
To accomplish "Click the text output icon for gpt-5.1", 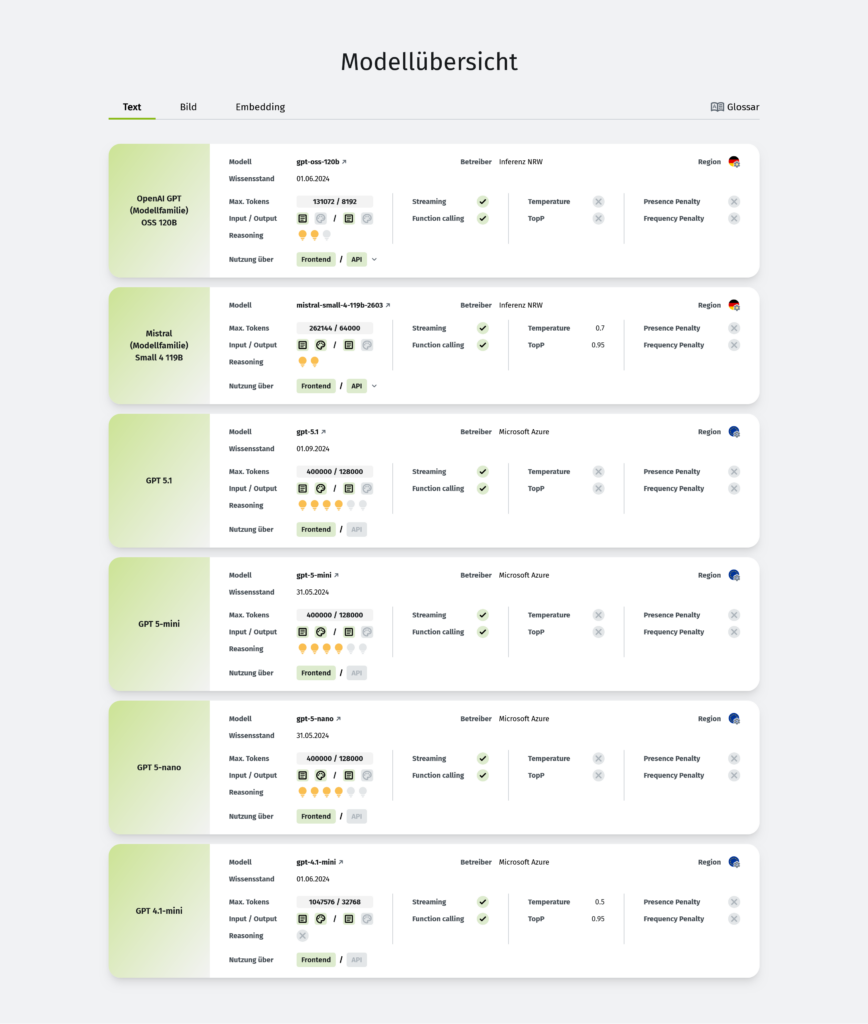I will pyautogui.click(x=349, y=489).
